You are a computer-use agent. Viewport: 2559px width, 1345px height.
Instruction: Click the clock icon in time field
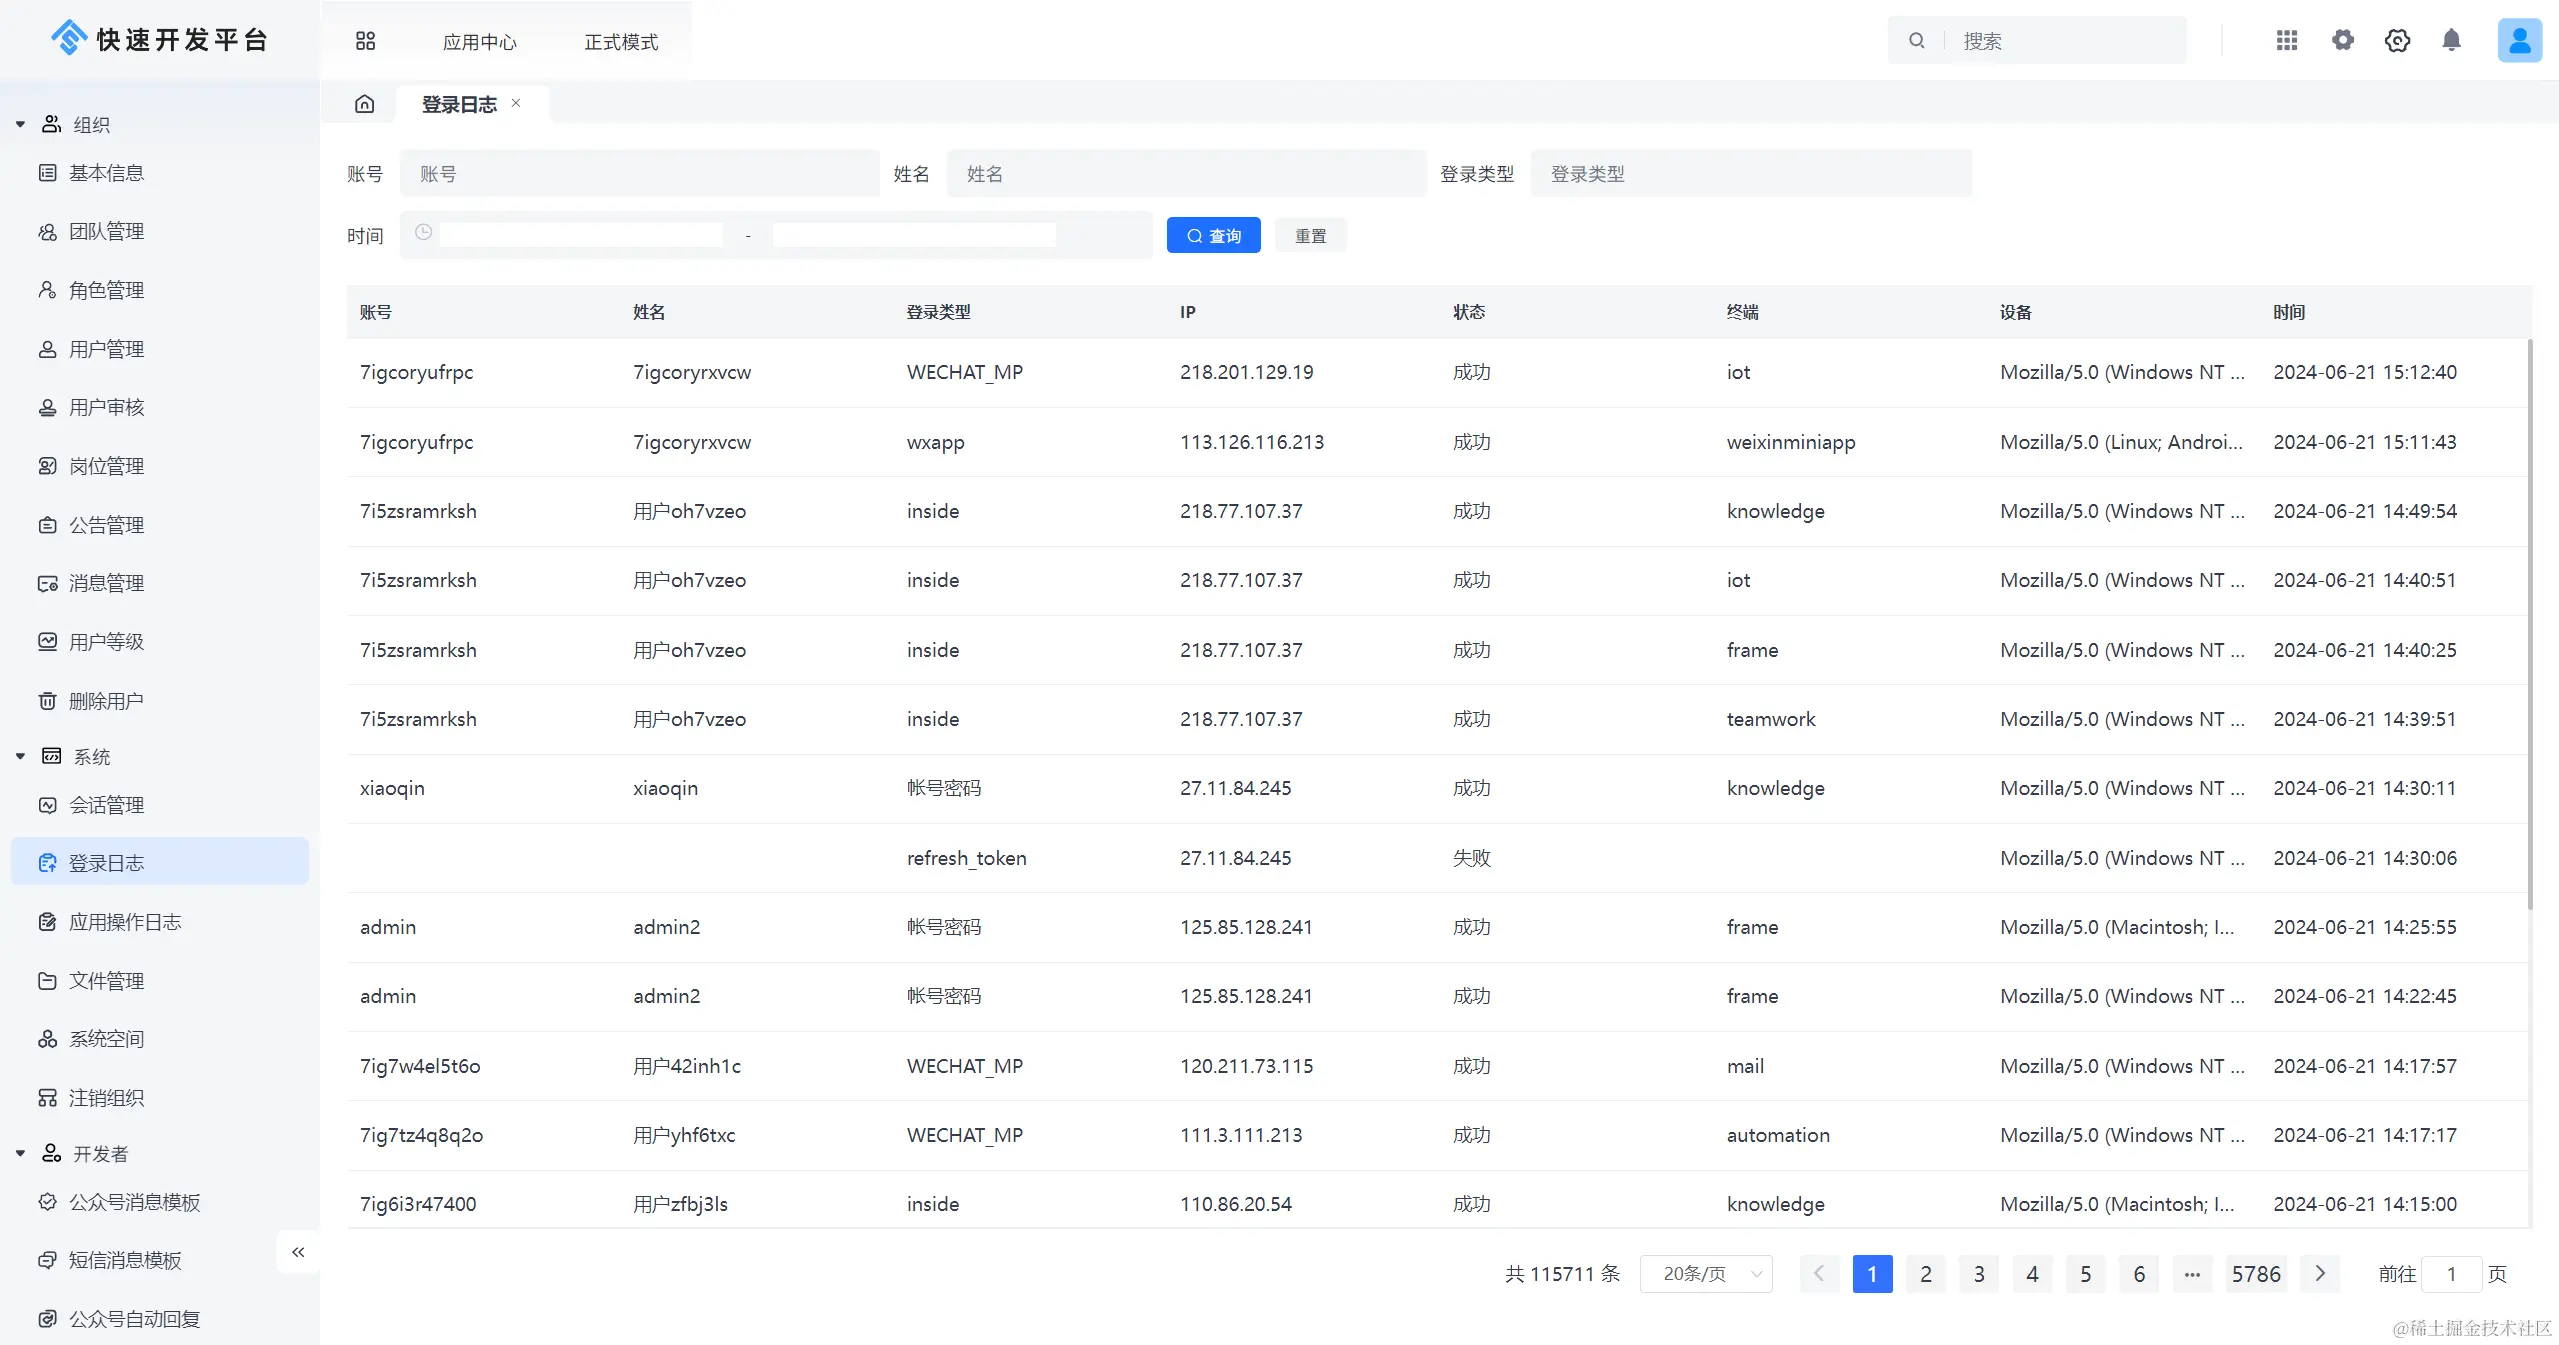(x=424, y=233)
